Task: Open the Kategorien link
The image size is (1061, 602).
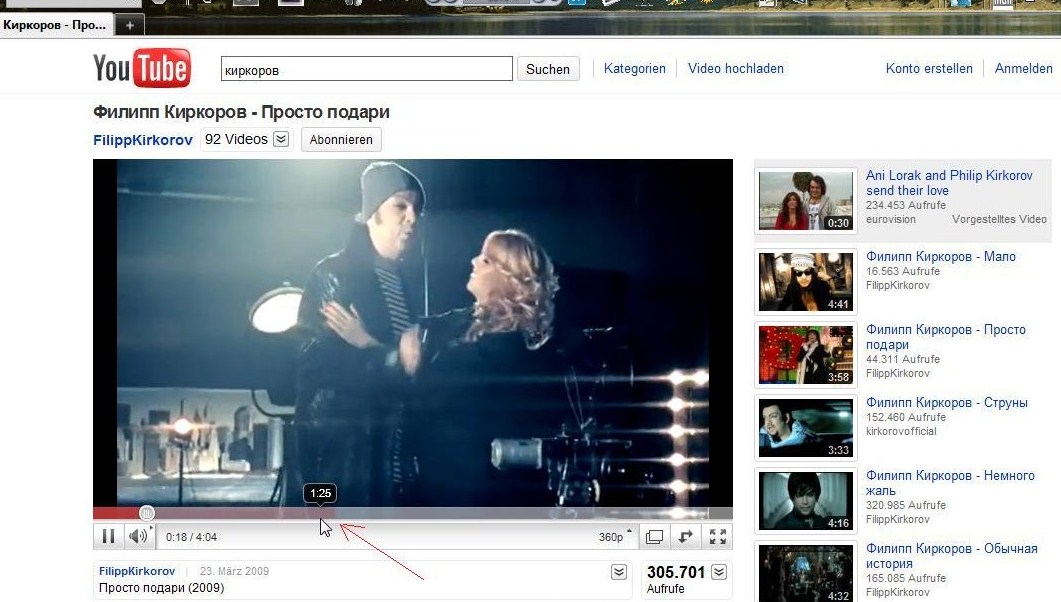Action: click(x=635, y=68)
